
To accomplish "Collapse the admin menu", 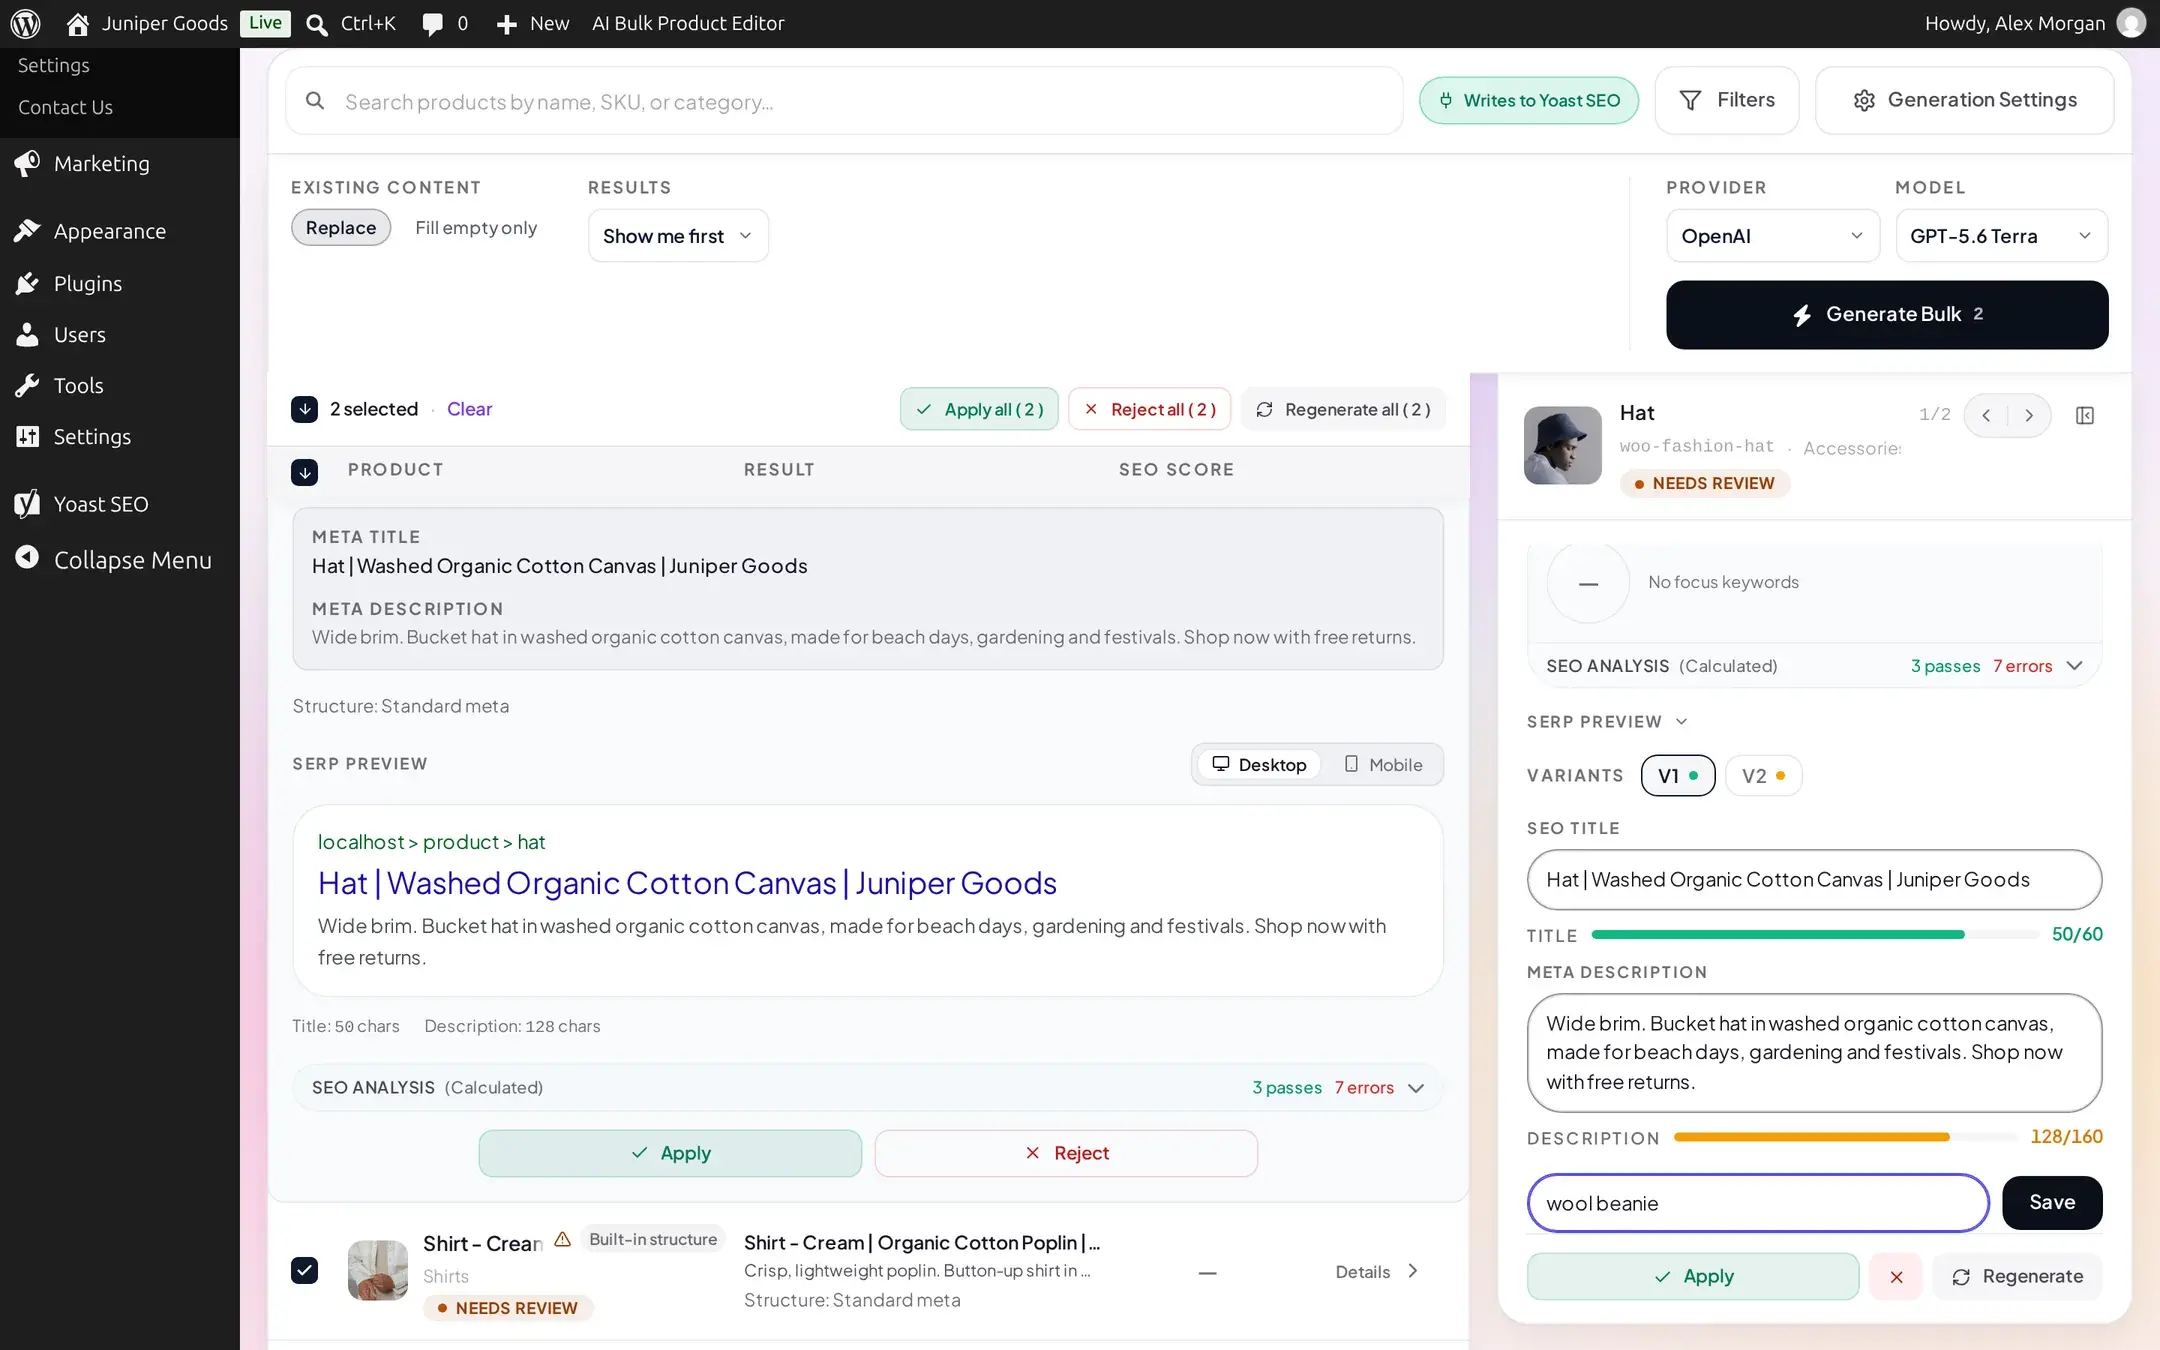I will coord(120,560).
